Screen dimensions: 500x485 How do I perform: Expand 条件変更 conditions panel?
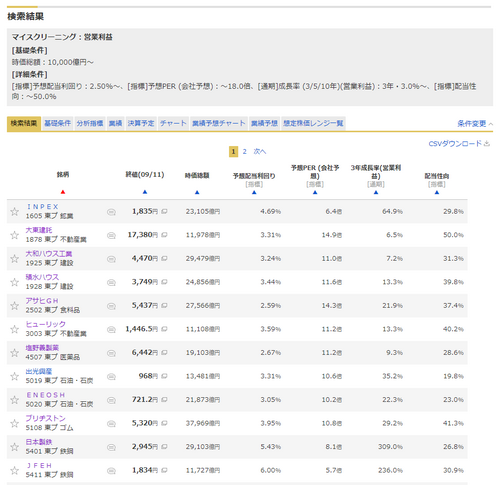[x=475, y=124]
